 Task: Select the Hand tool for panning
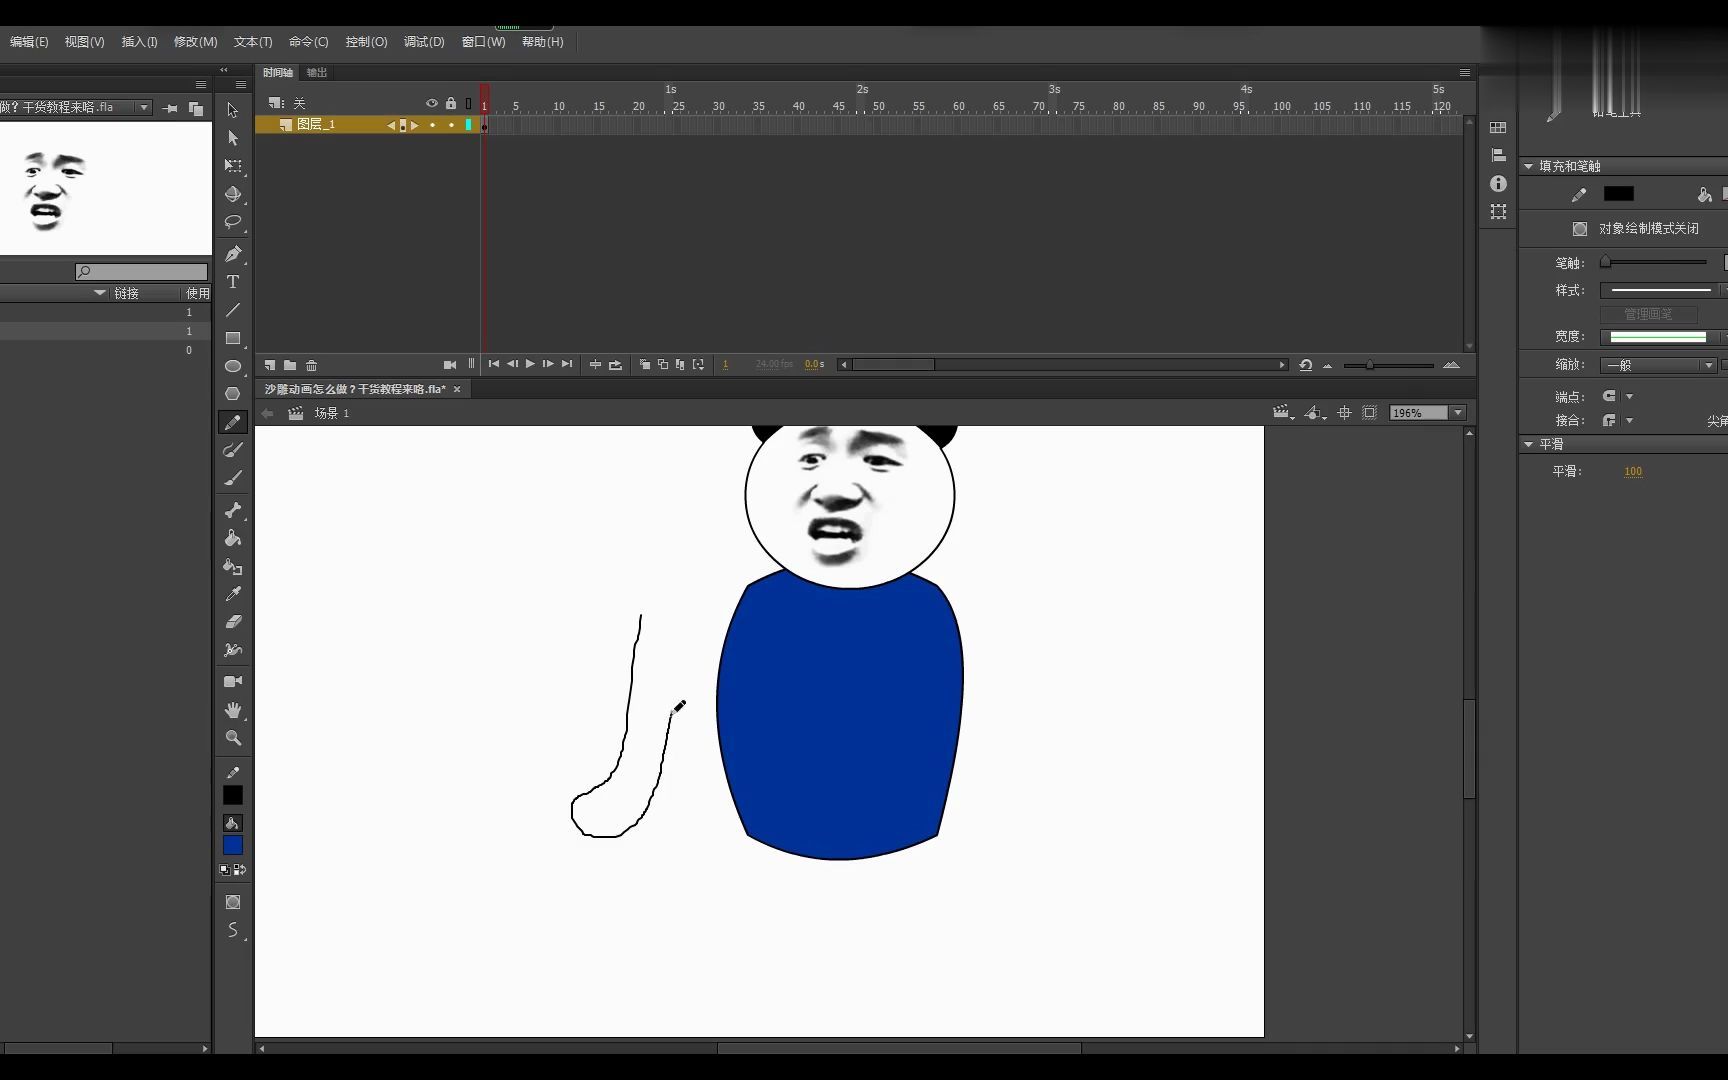click(233, 710)
